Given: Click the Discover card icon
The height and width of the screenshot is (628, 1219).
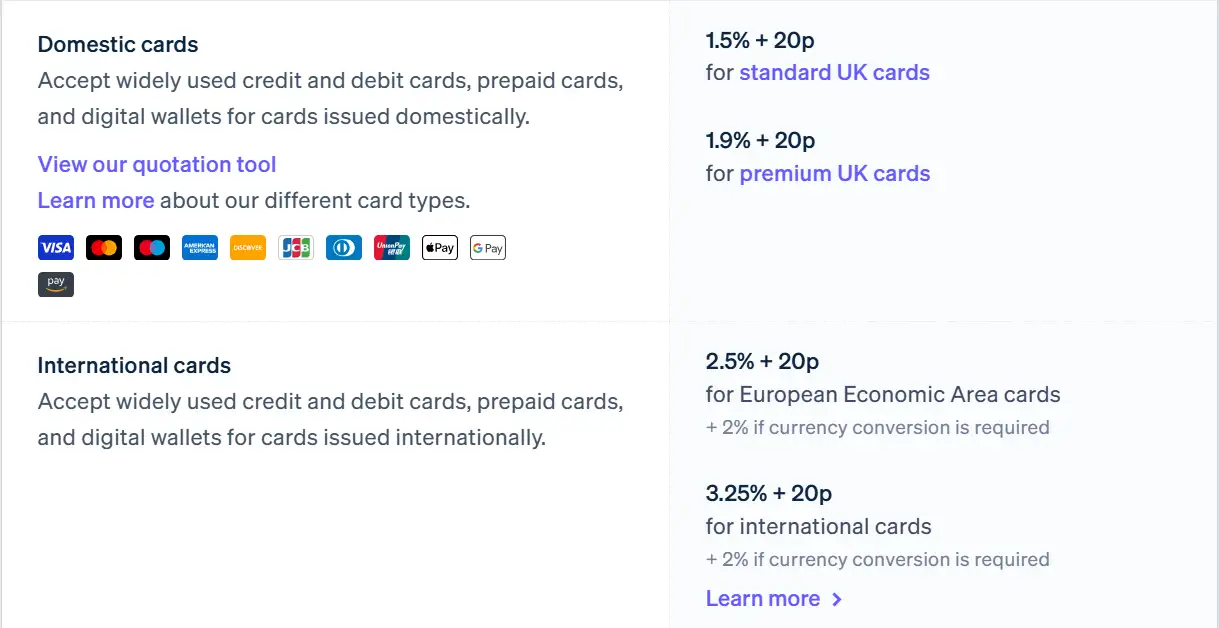Looking at the screenshot, I should [248, 248].
